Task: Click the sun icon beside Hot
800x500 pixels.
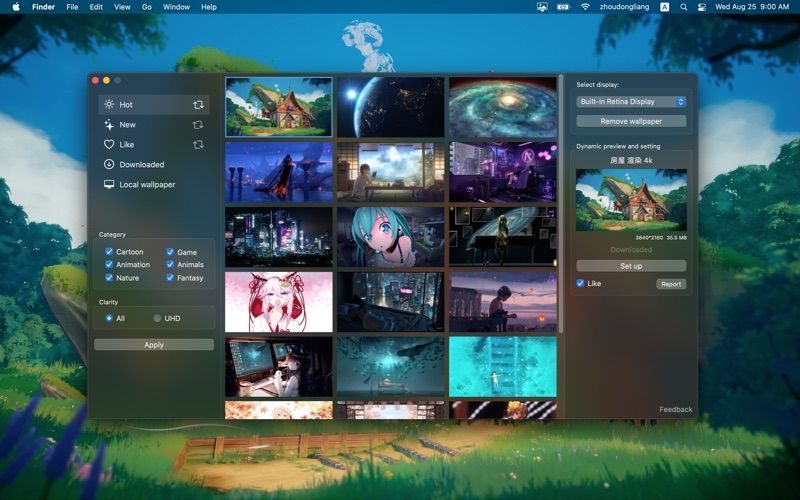Action: coord(109,104)
